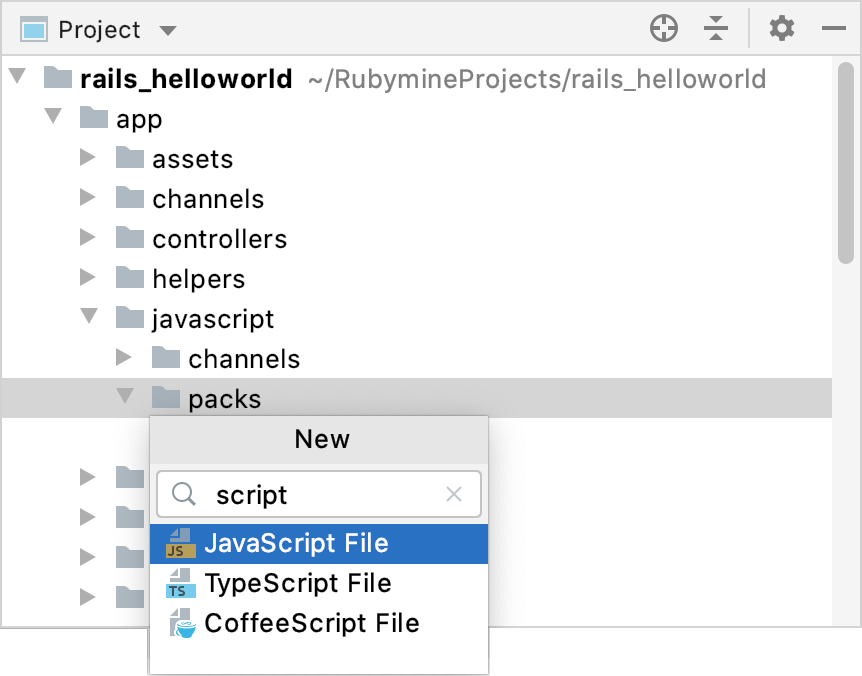Collapse the app folder
The width and height of the screenshot is (862, 676).
point(52,118)
